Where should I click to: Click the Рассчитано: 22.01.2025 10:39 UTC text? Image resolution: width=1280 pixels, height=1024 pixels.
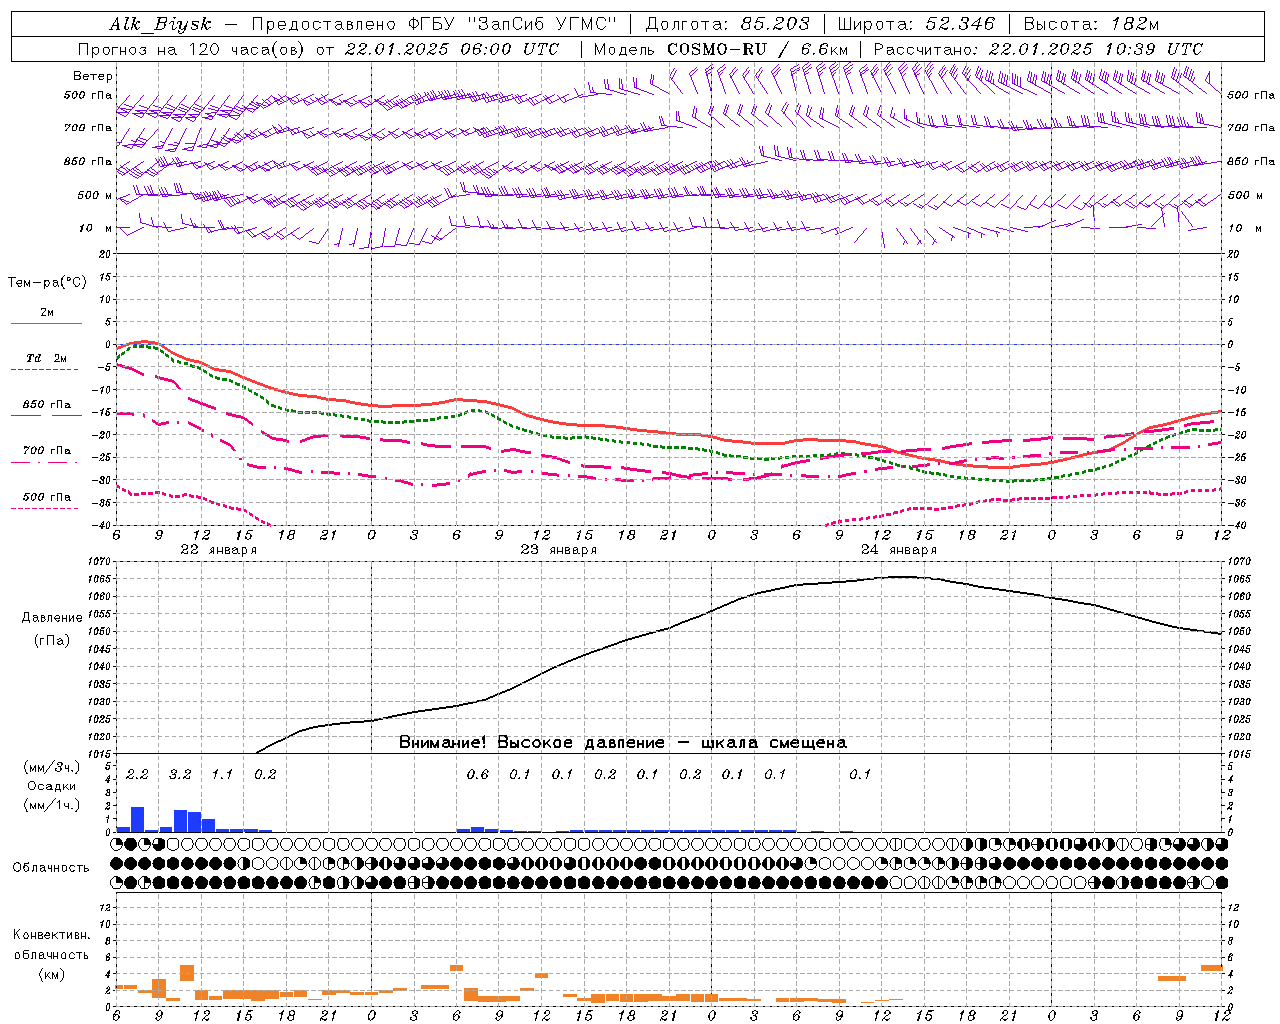[x=1038, y=49]
